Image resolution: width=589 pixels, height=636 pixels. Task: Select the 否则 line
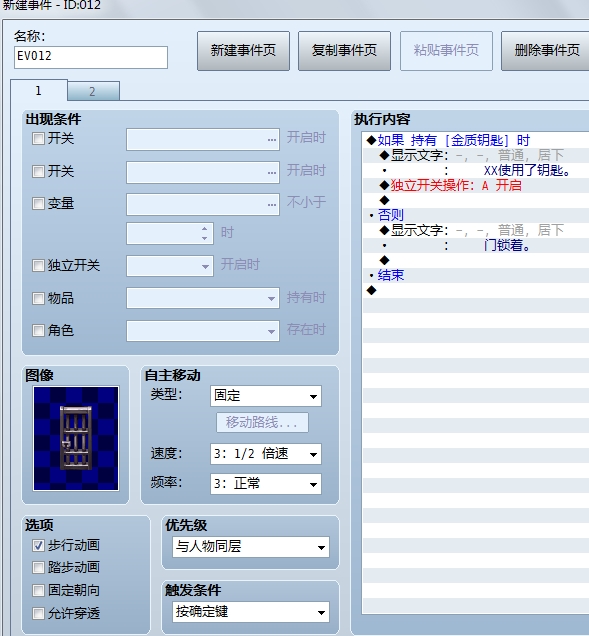(475, 215)
